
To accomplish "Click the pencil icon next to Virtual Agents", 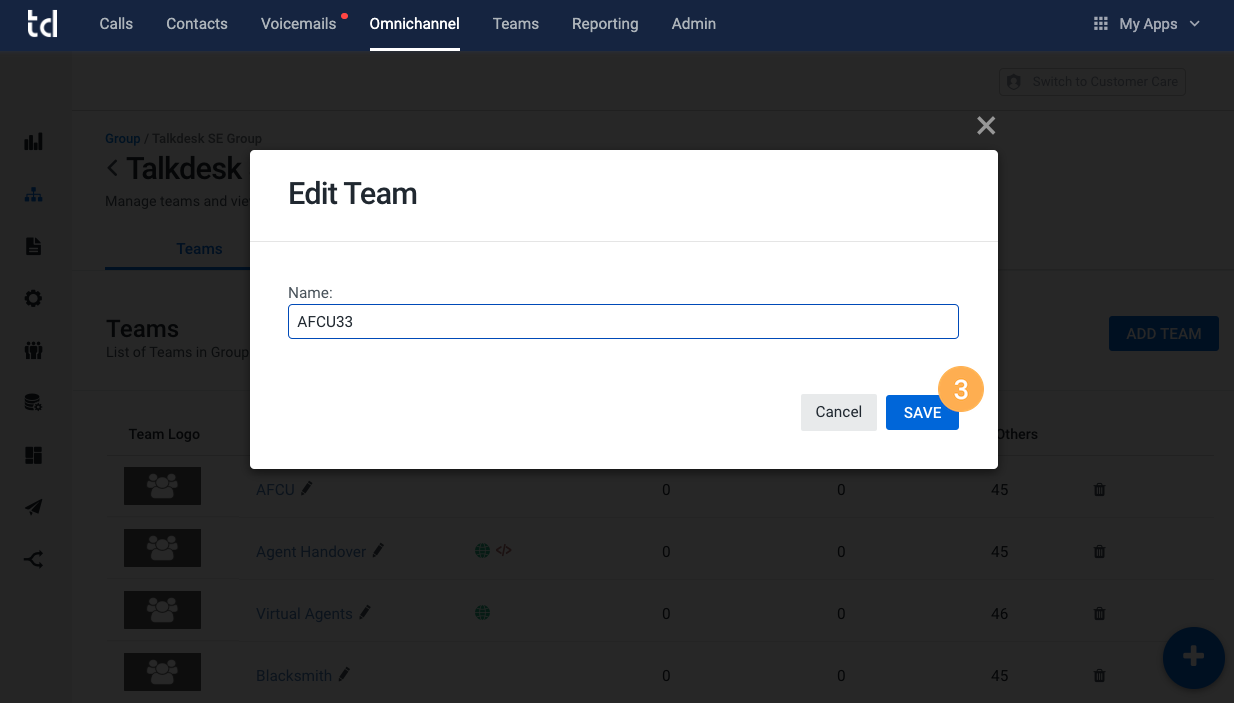I will click(365, 612).
